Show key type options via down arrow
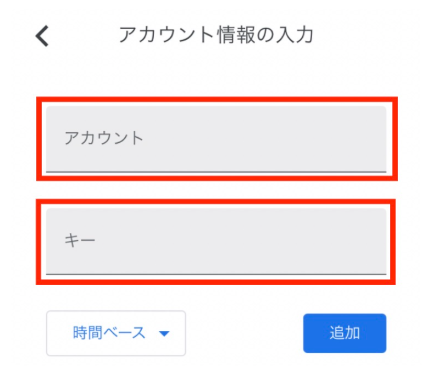The image size is (431, 366). pos(164,333)
